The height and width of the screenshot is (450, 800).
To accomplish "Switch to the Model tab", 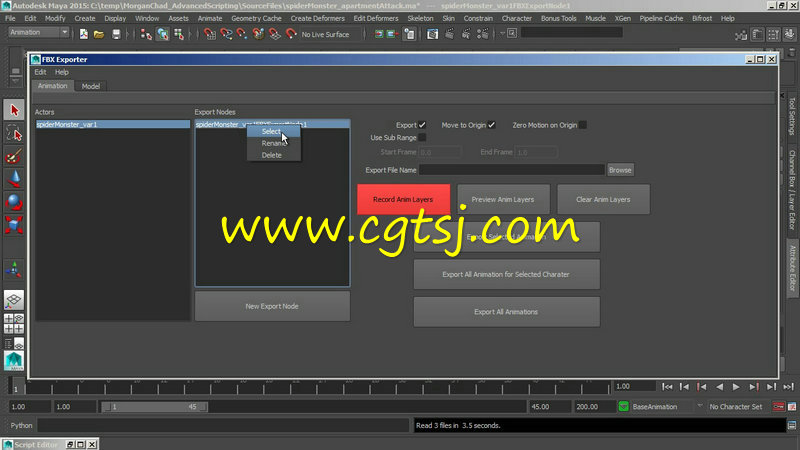I will click(91, 86).
